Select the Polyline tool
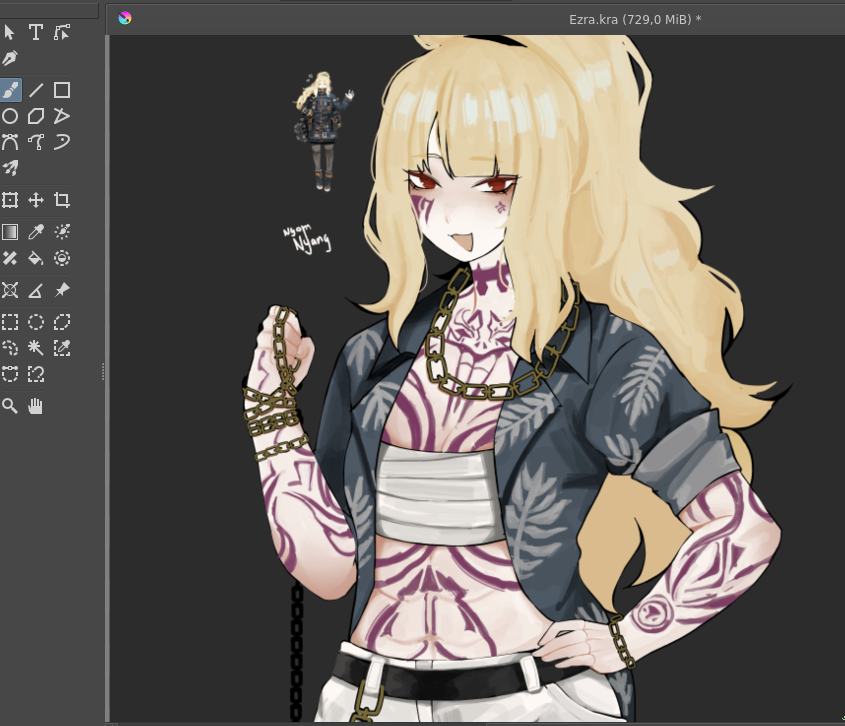 pyautogui.click(x=62, y=116)
